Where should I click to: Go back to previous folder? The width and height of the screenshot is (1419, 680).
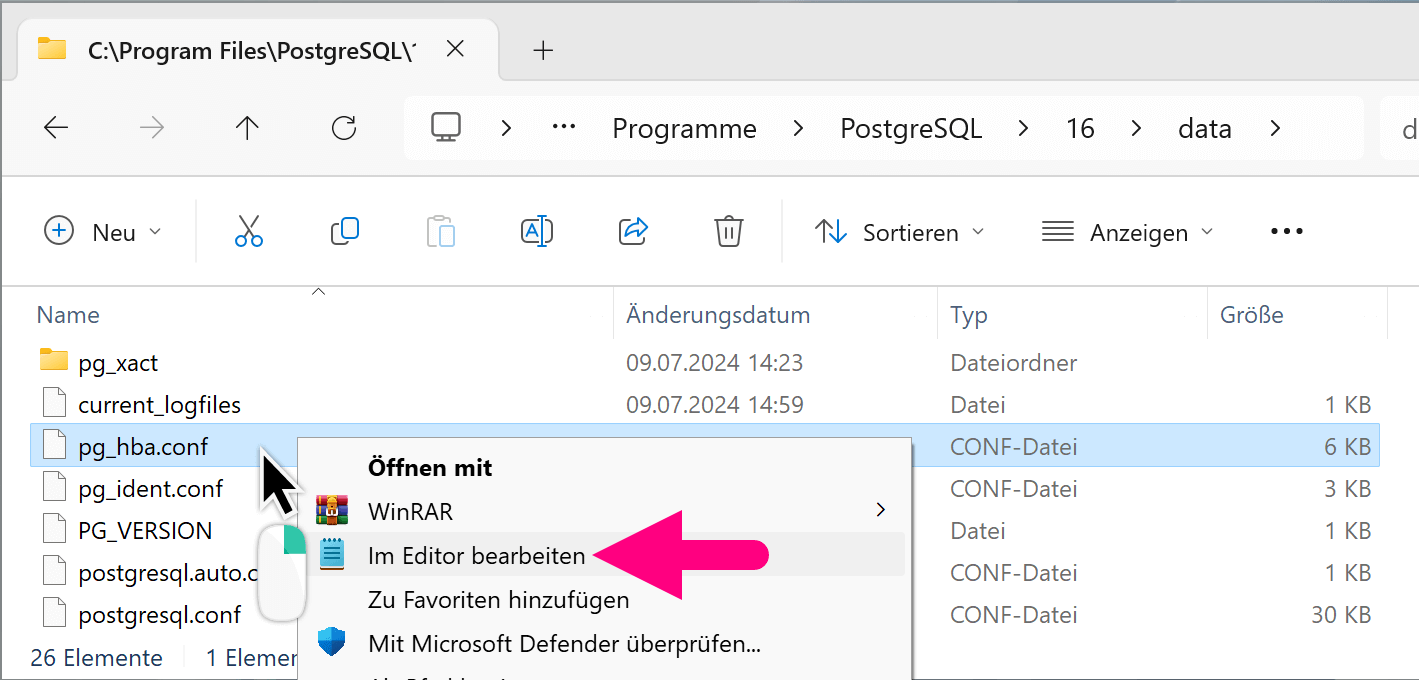[56, 128]
